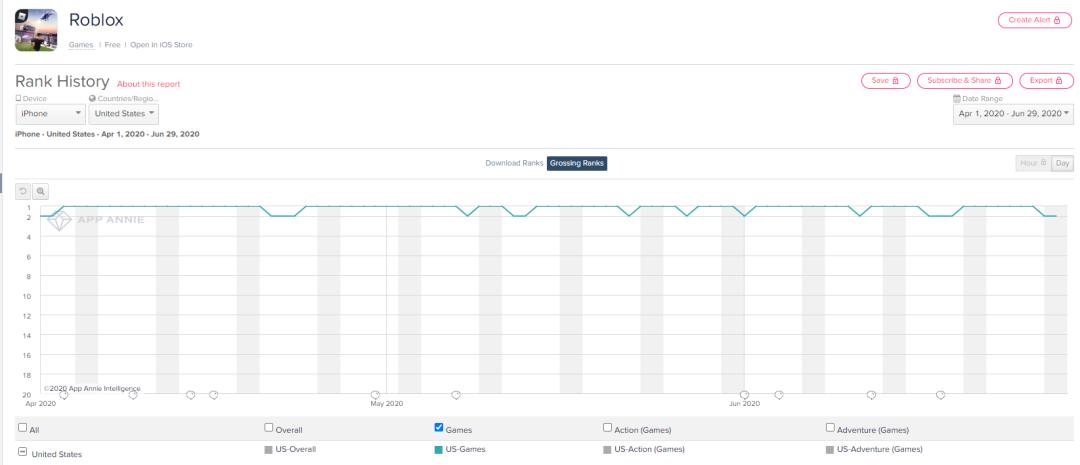Open the United States country dropdown

coord(125,114)
